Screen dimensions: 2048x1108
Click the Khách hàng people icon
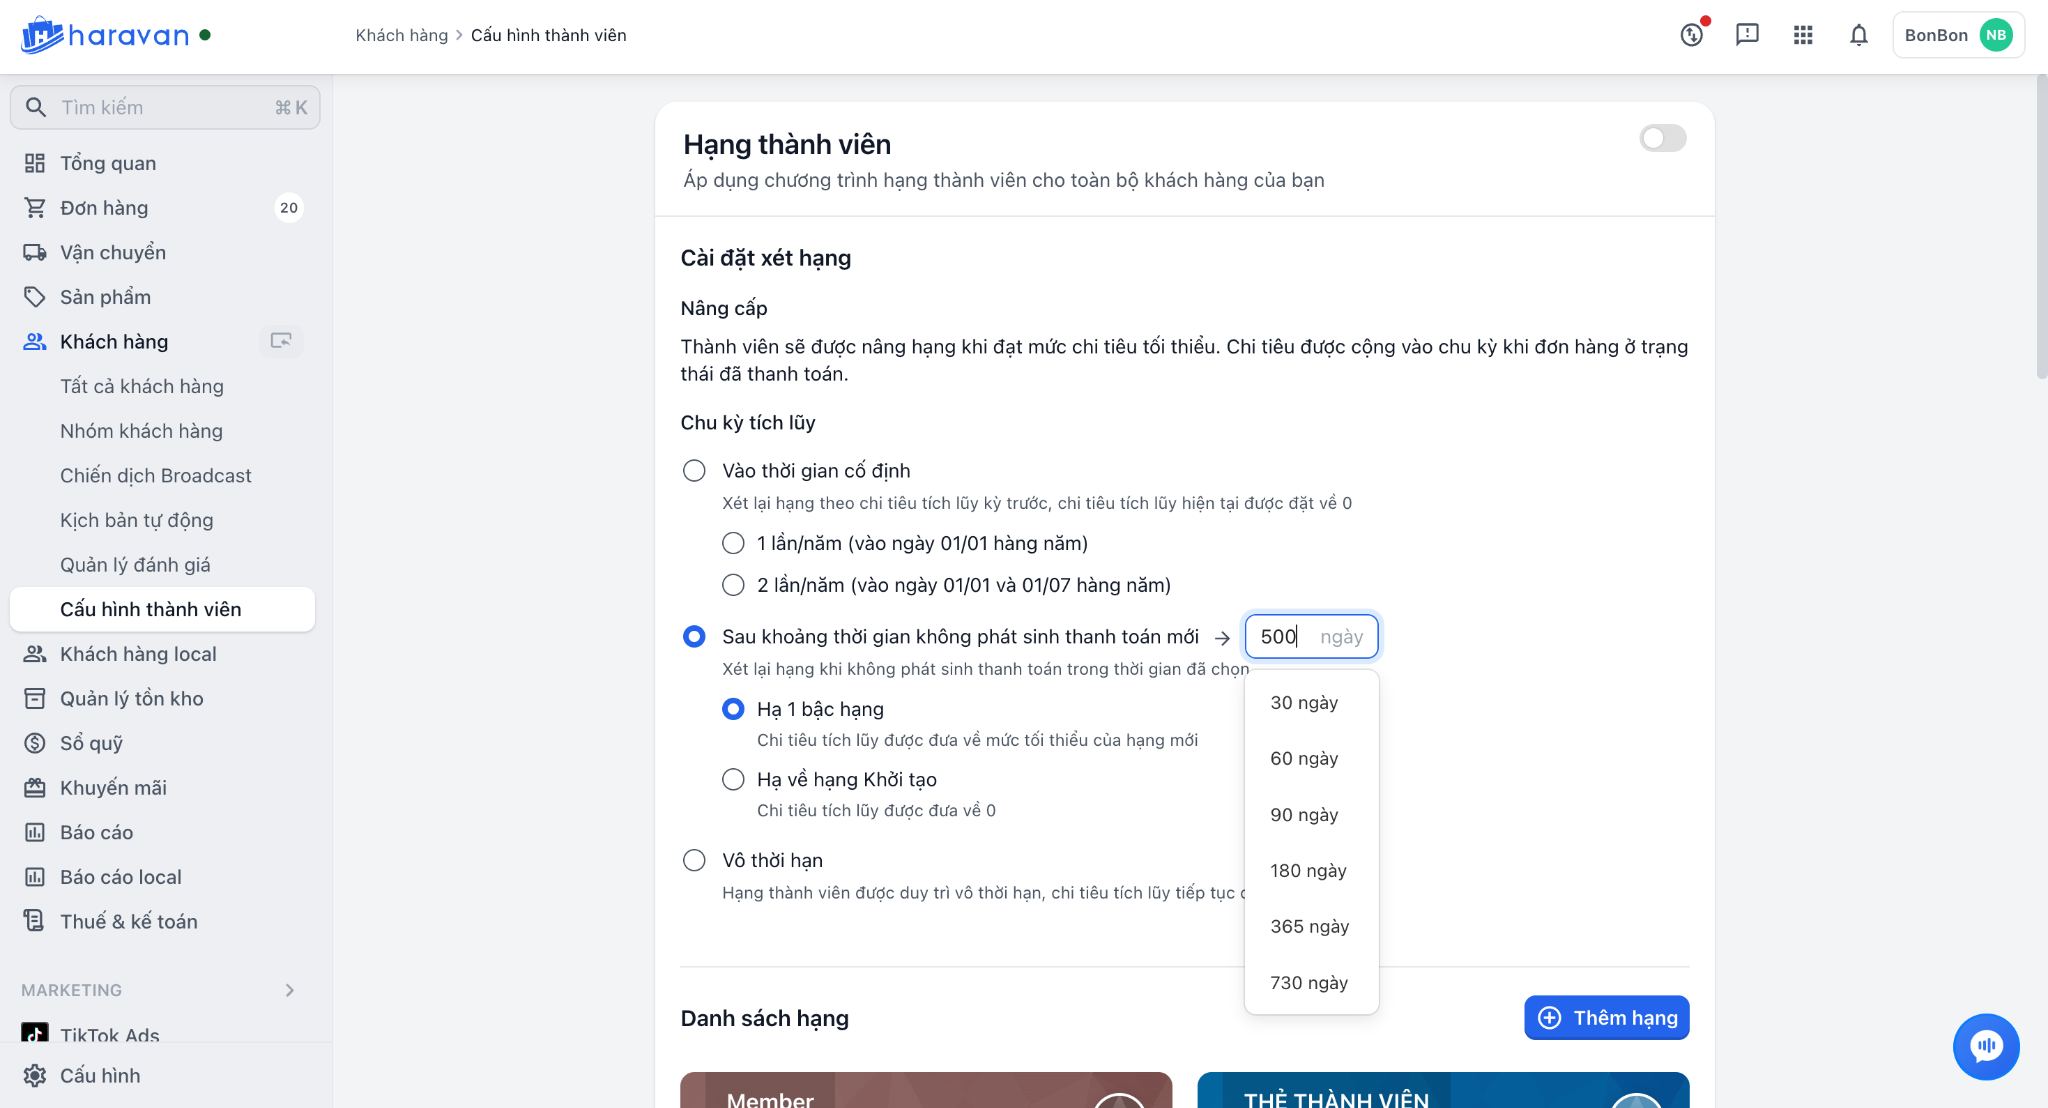coord(35,342)
